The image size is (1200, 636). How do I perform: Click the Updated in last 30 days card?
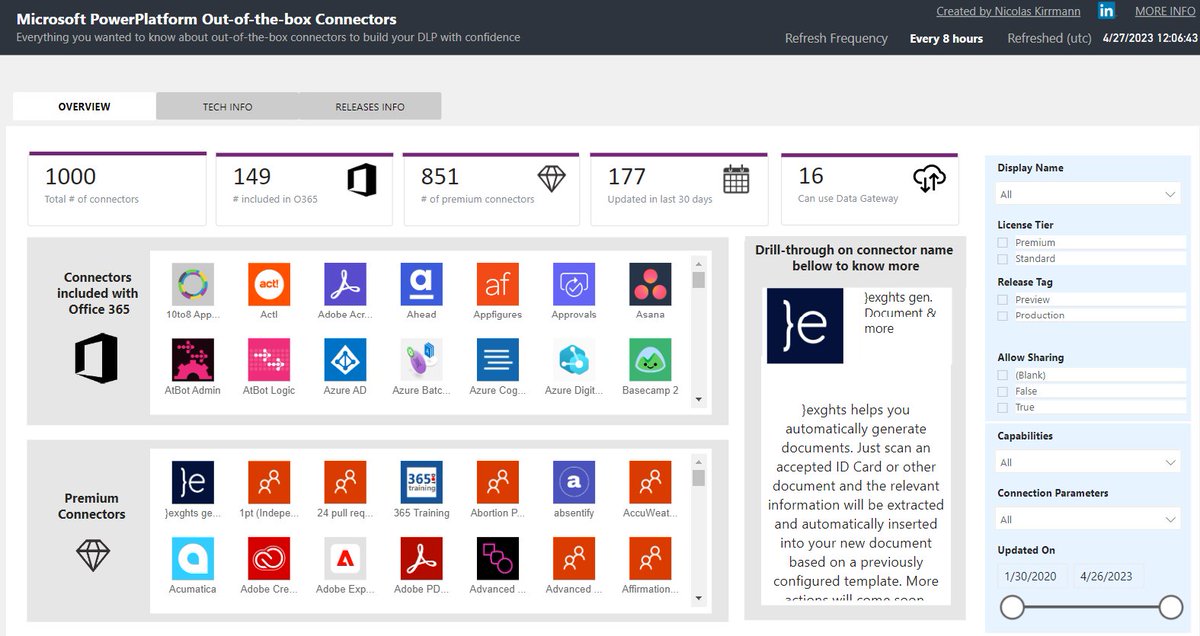tap(679, 188)
